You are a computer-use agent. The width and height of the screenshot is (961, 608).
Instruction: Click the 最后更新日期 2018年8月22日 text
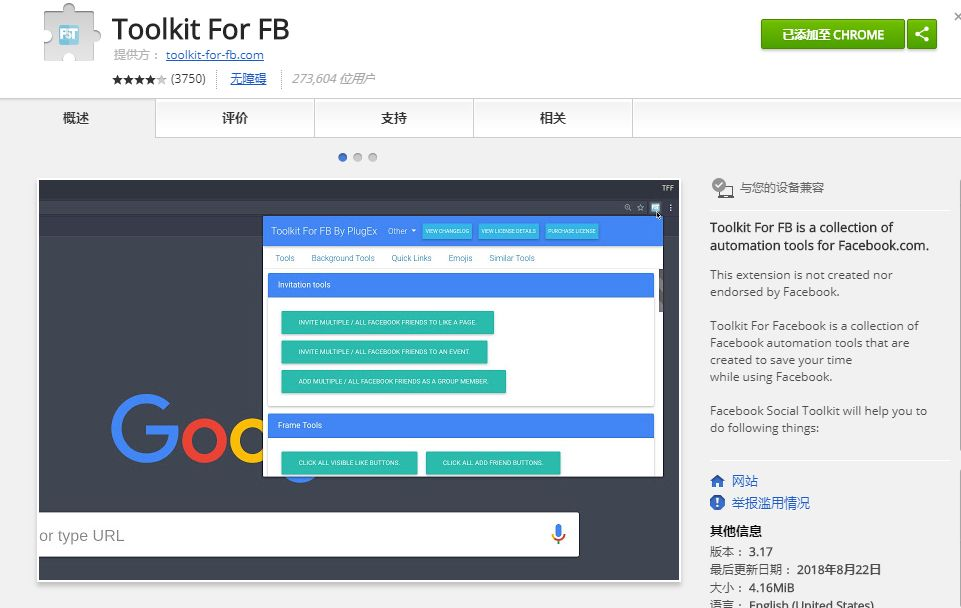point(795,569)
